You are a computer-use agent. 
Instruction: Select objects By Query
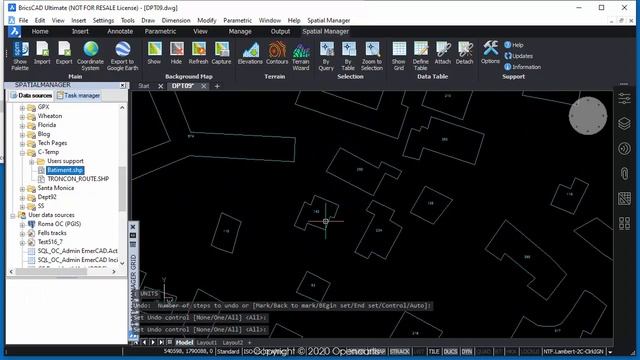pos(326,56)
